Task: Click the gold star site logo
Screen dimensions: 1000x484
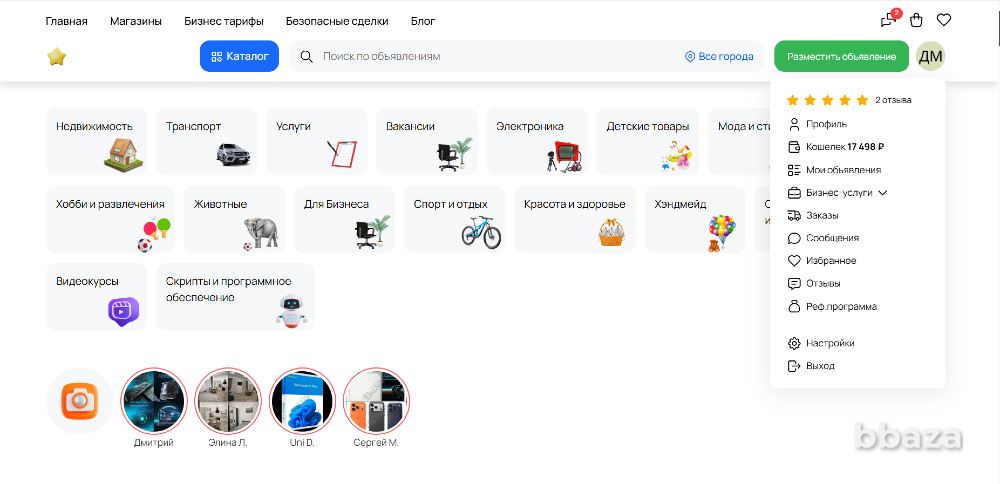Action: [57, 57]
